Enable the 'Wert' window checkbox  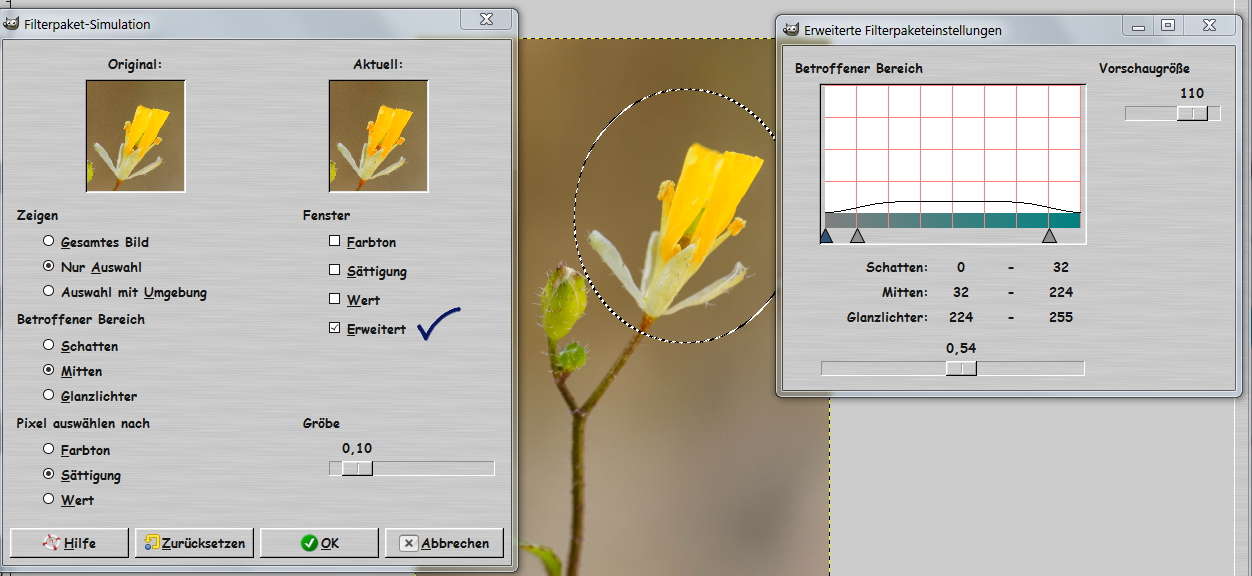335,299
